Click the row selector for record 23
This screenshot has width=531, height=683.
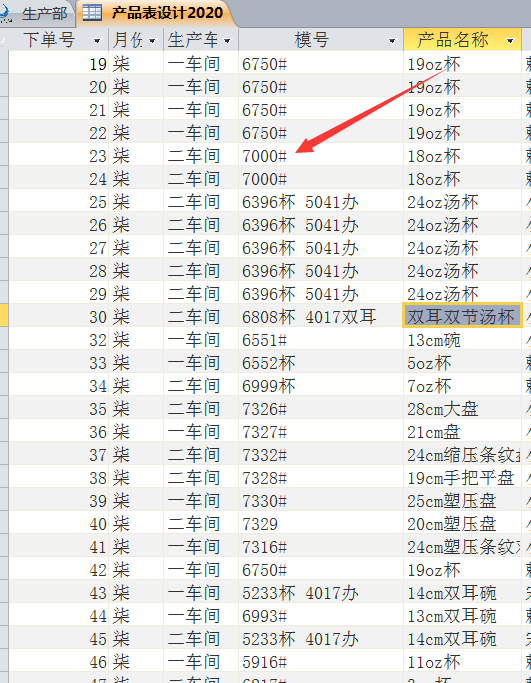coord(4,155)
